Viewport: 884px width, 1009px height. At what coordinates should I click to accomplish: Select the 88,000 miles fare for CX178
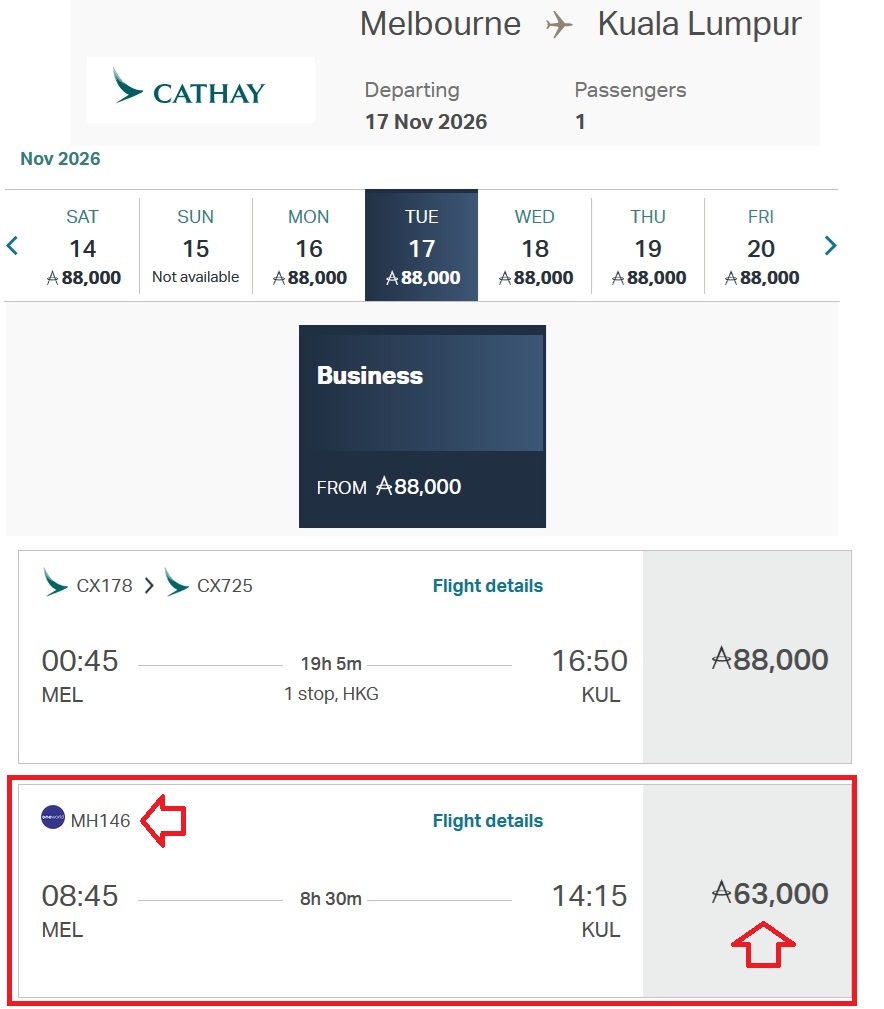pyautogui.click(x=769, y=659)
